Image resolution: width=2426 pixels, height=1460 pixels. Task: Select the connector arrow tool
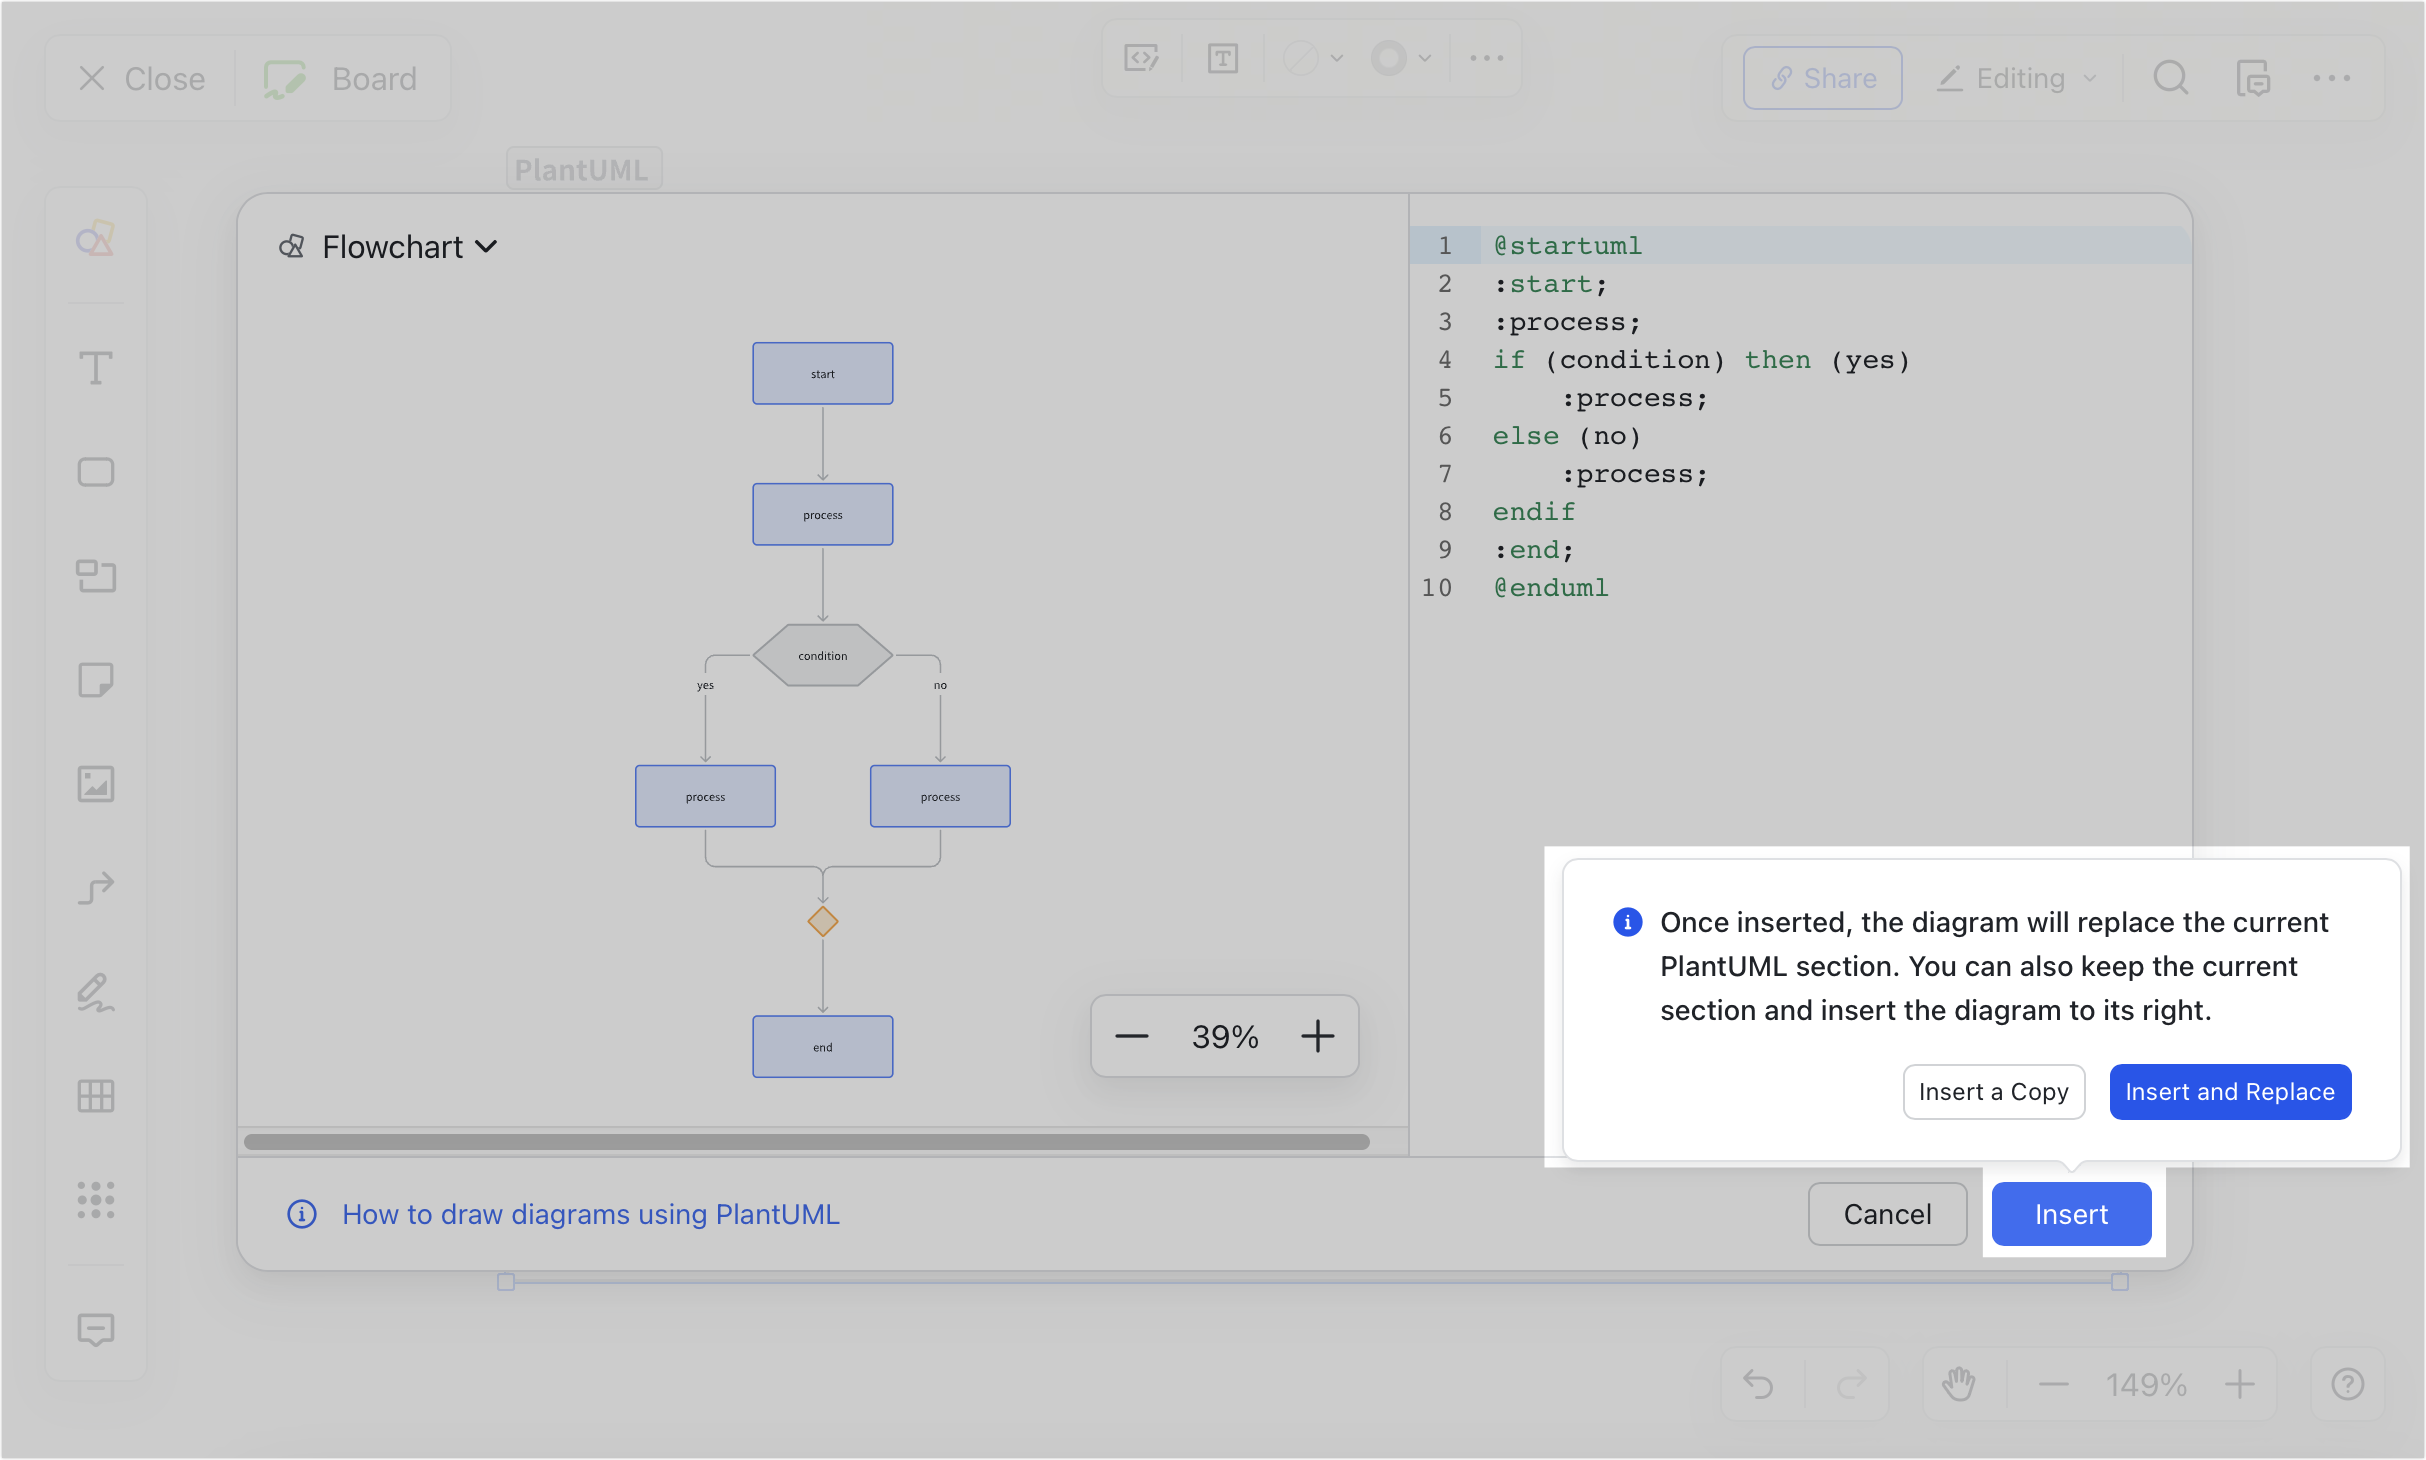[x=96, y=888]
